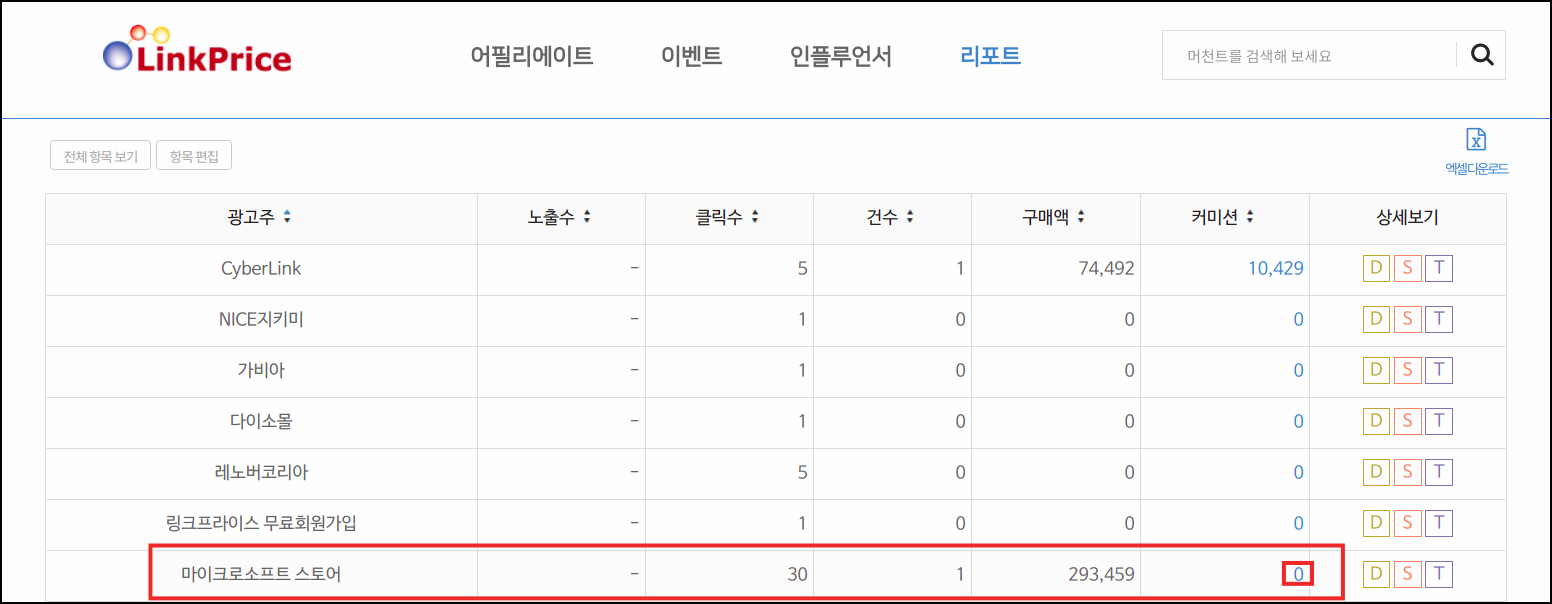Image resolution: width=1552 pixels, height=604 pixels.
Task: Open S detail for 마이크로소프트 스토어 row
Action: 1407,574
